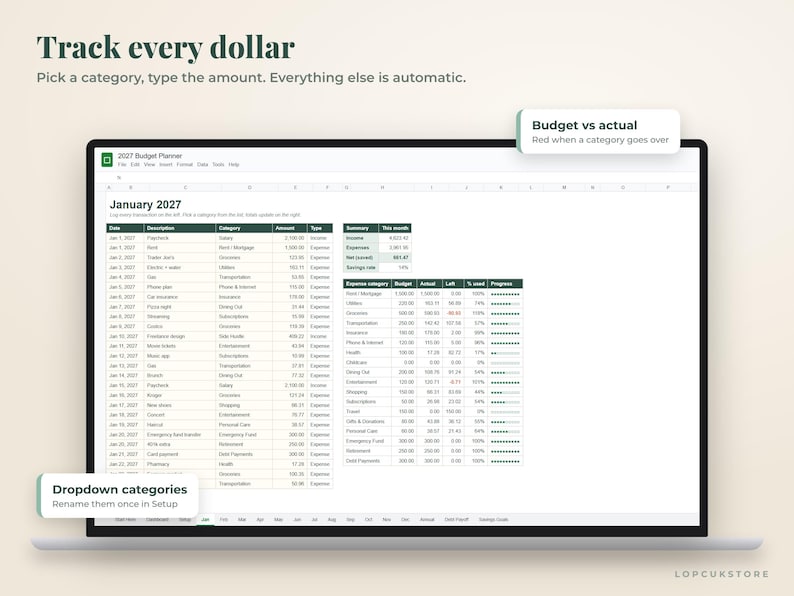Select column C header
This screenshot has height=596, width=794.
[x=185, y=188]
